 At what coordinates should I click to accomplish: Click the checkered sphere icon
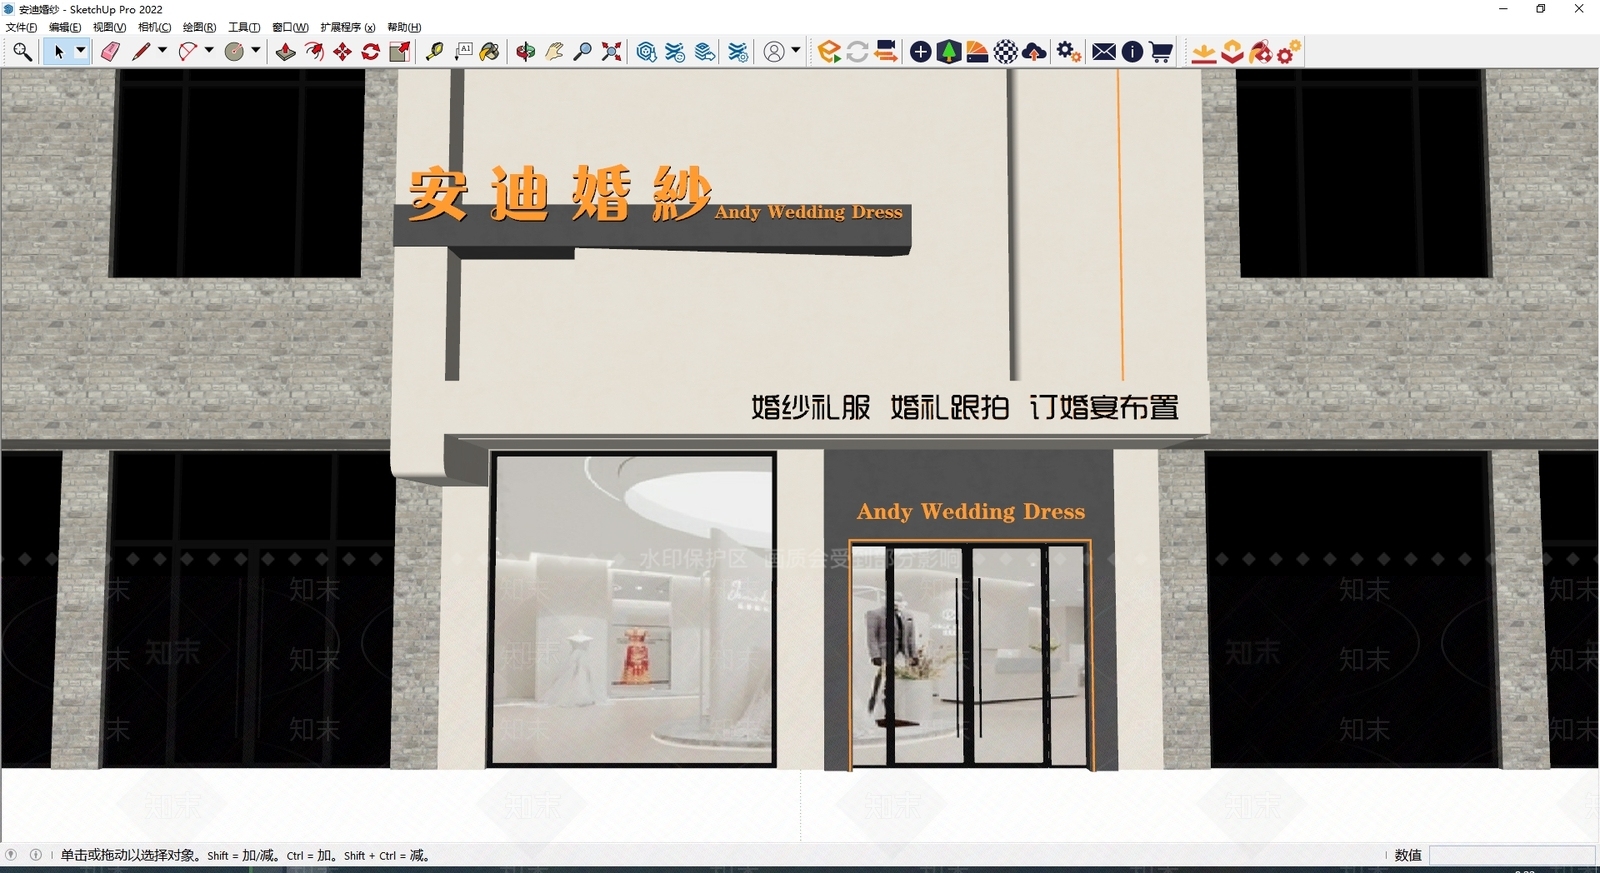point(1006,52)
